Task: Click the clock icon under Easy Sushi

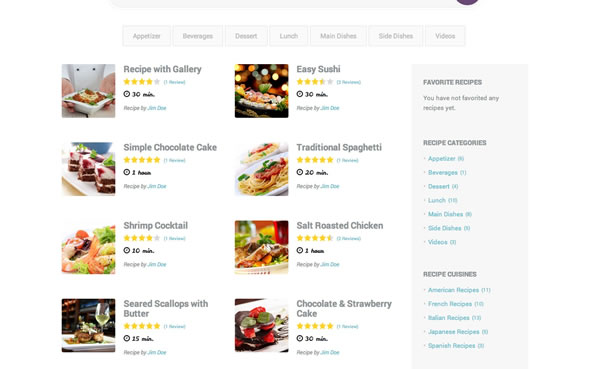Action: coord(300,94)
